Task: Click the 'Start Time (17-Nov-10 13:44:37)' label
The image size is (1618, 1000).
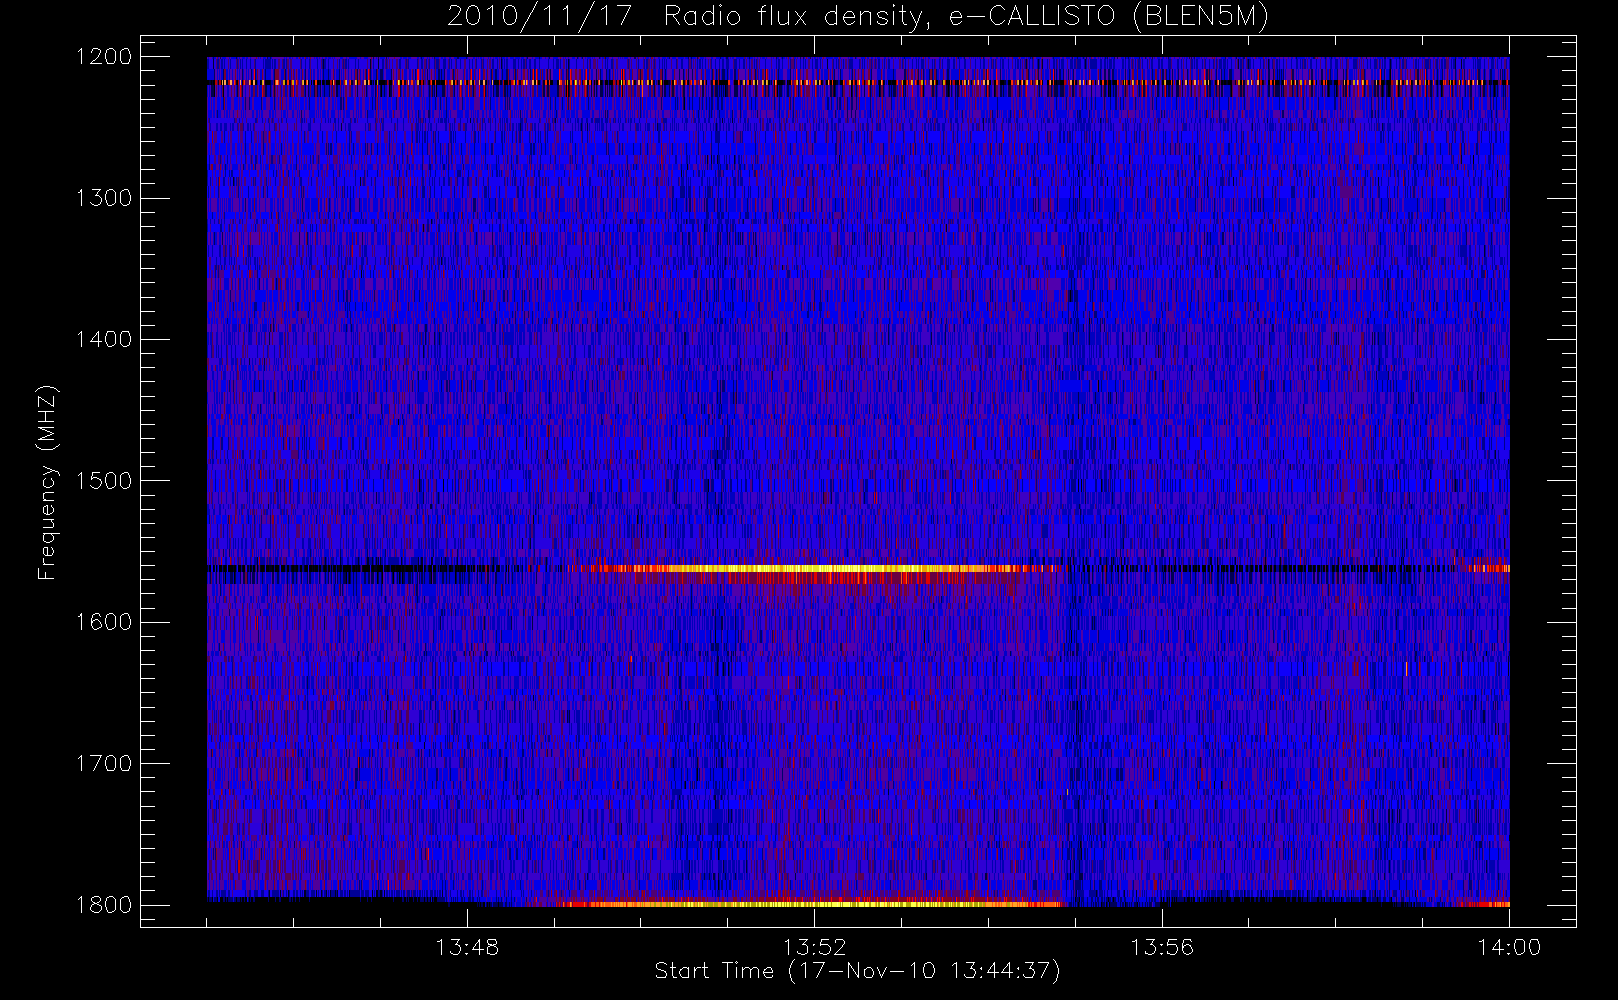Action: (857, 971)
